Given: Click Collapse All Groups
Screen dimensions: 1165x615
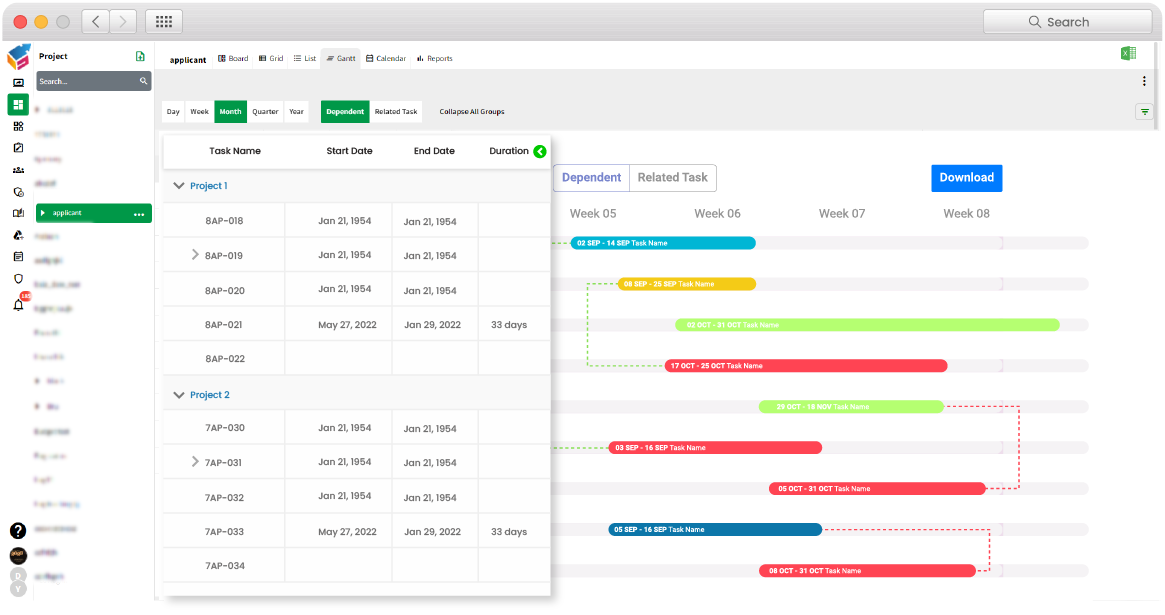Looking at the screenshot, I should click(x=471, y=111).
